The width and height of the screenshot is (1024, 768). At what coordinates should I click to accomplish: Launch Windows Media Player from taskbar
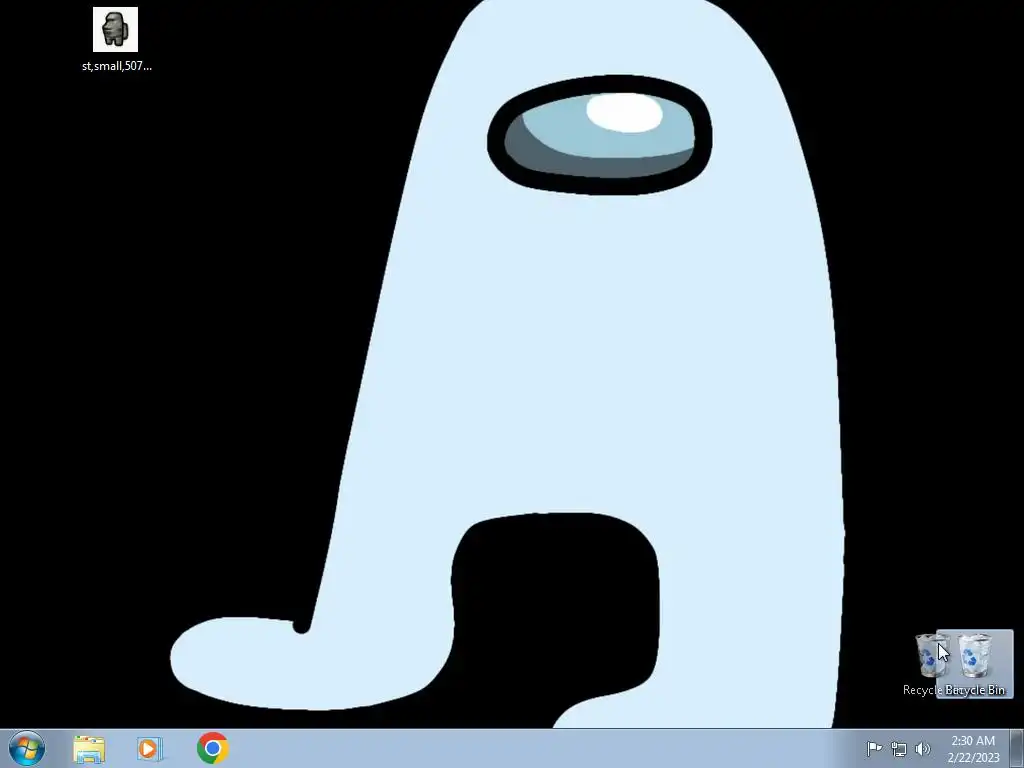(149, 748)
